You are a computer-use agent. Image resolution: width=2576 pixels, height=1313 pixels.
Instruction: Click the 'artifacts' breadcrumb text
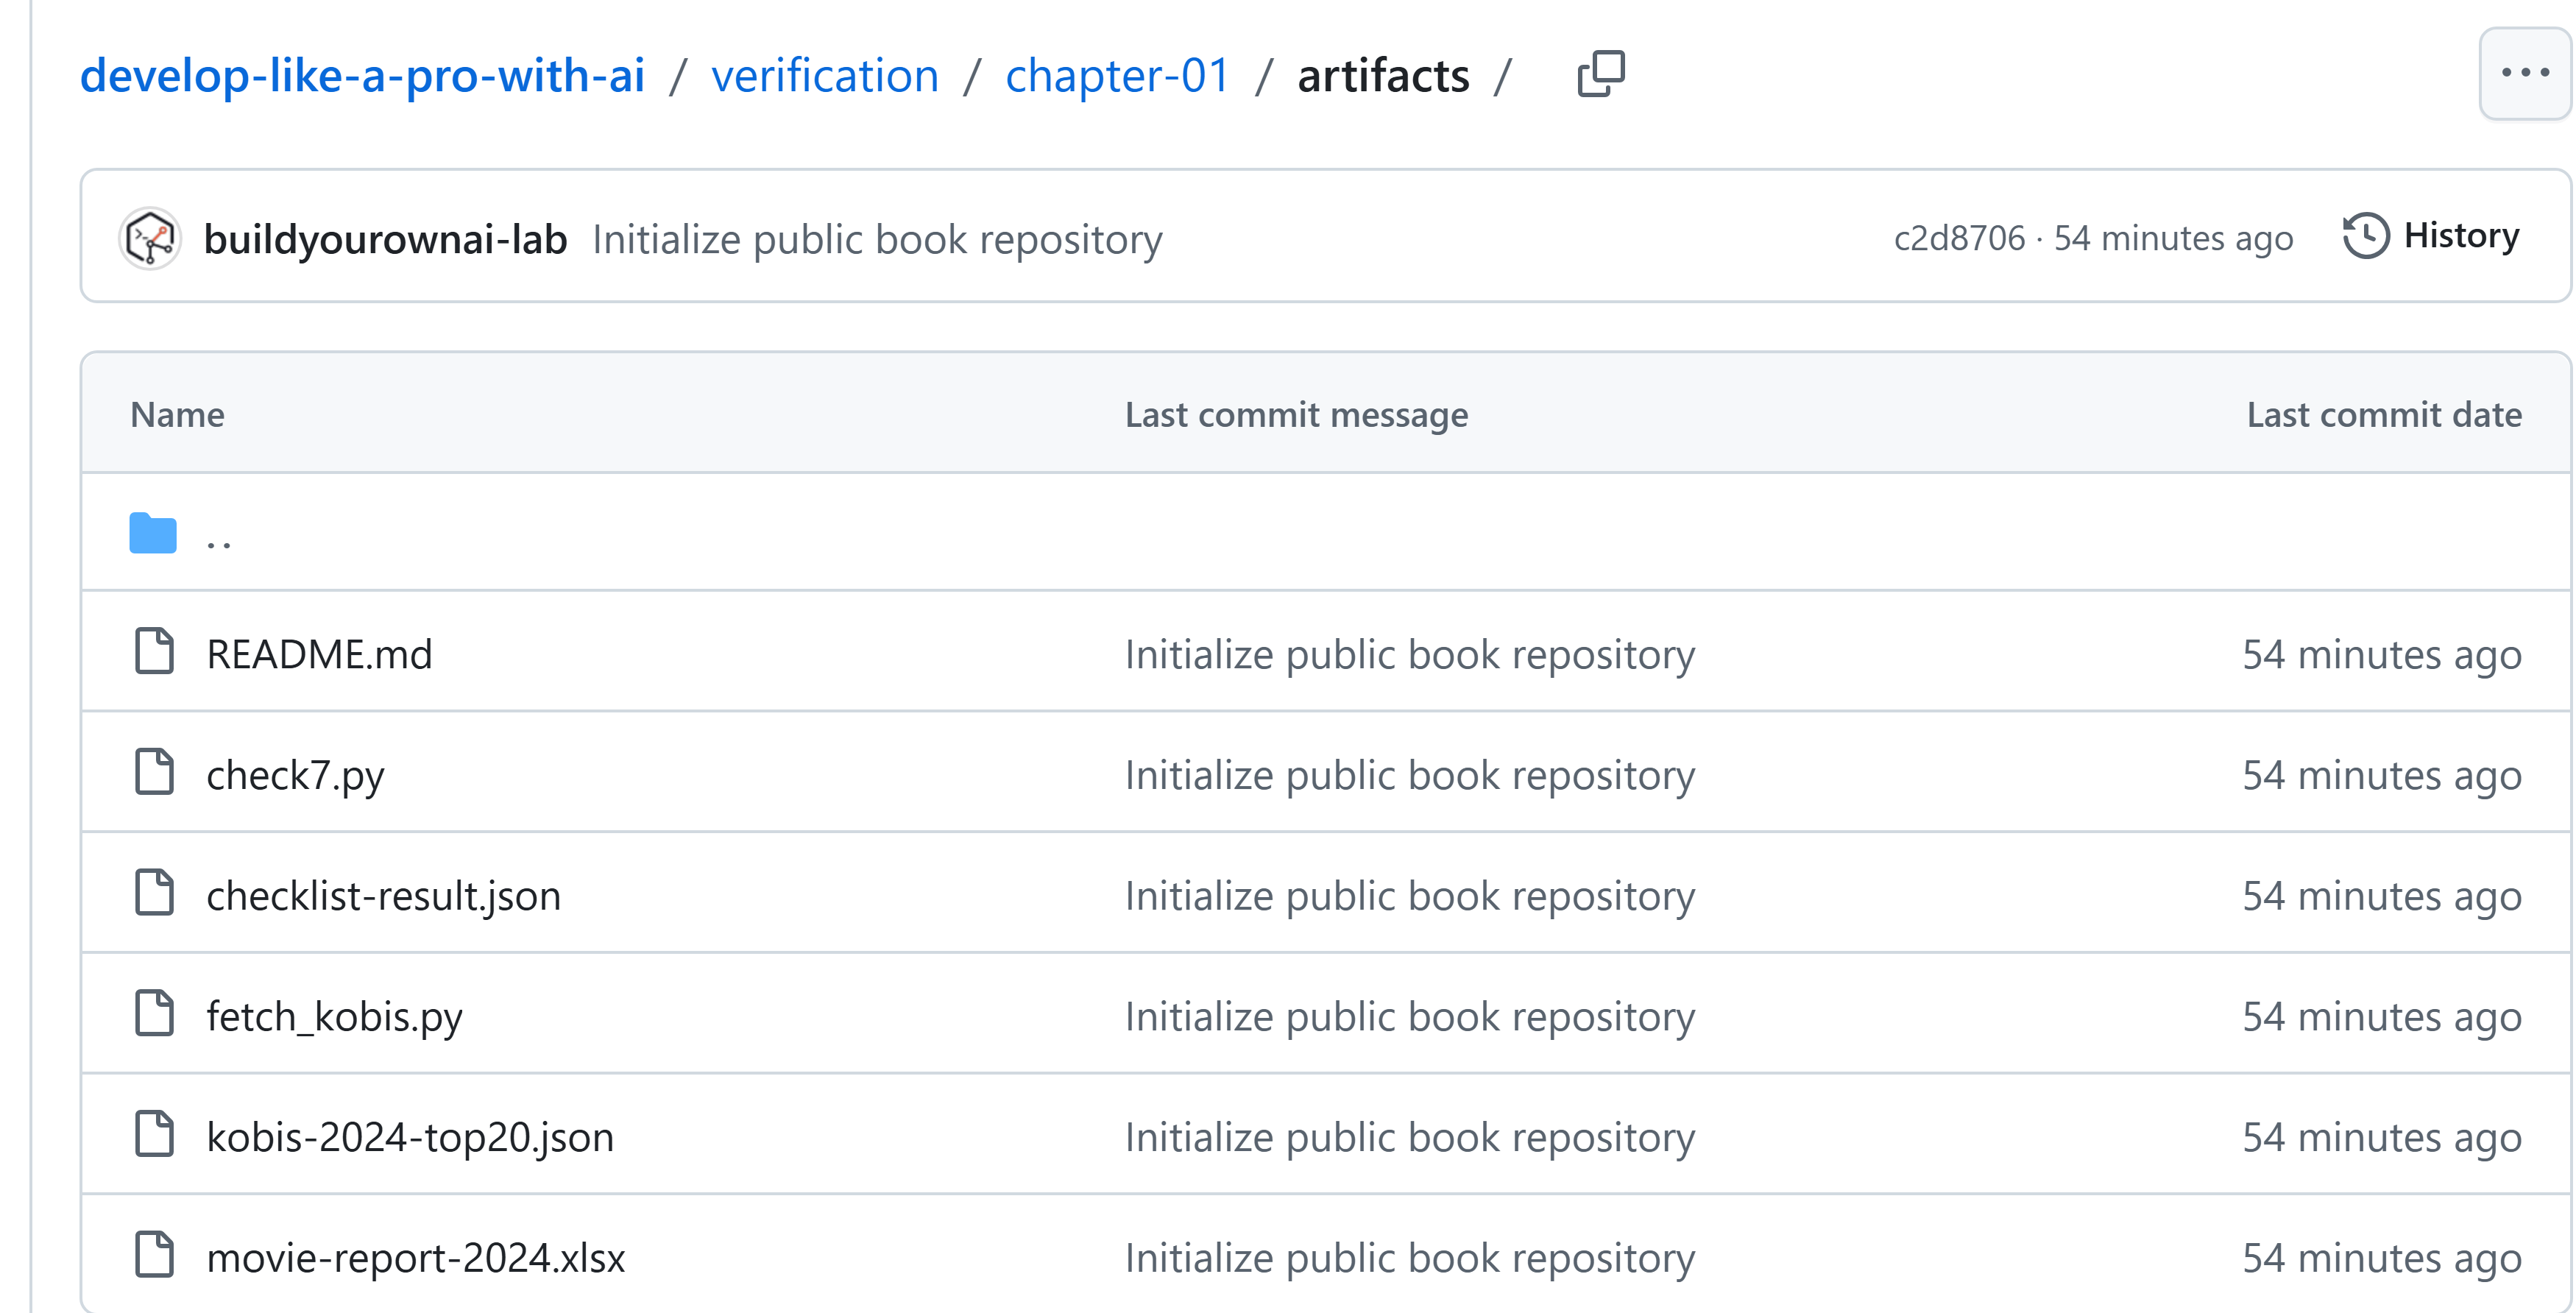(x=1383, y=75)
